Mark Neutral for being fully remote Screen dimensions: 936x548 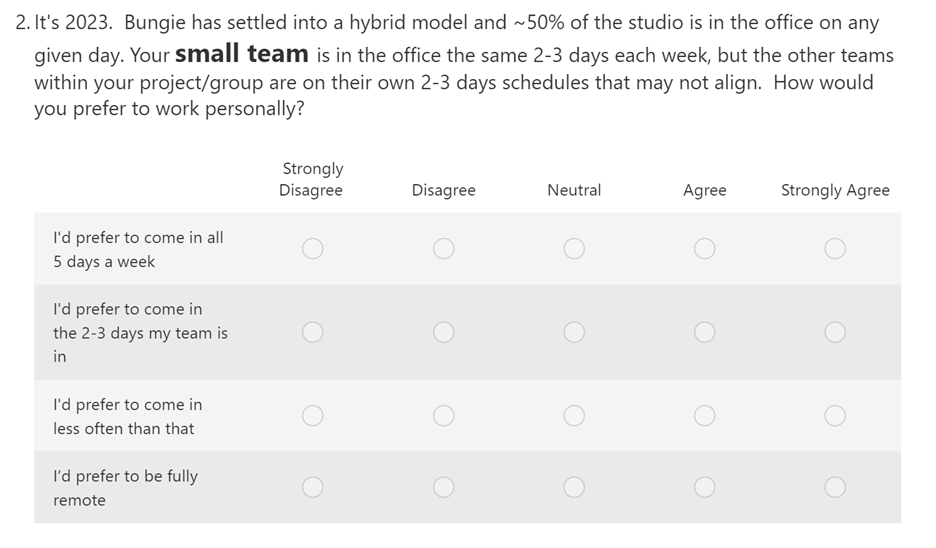point(574,487)
